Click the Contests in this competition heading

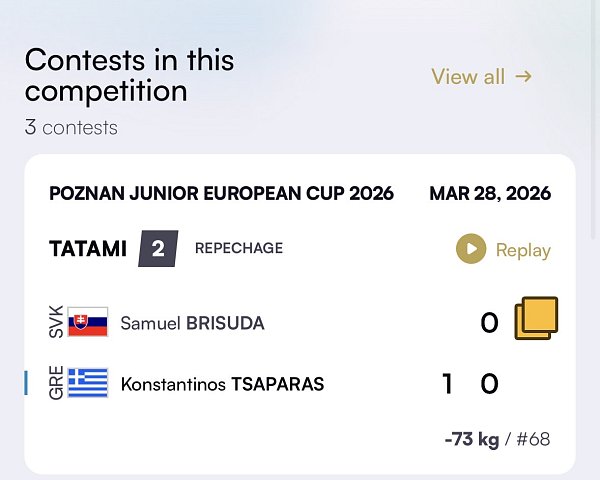click(x=130, y=75)
